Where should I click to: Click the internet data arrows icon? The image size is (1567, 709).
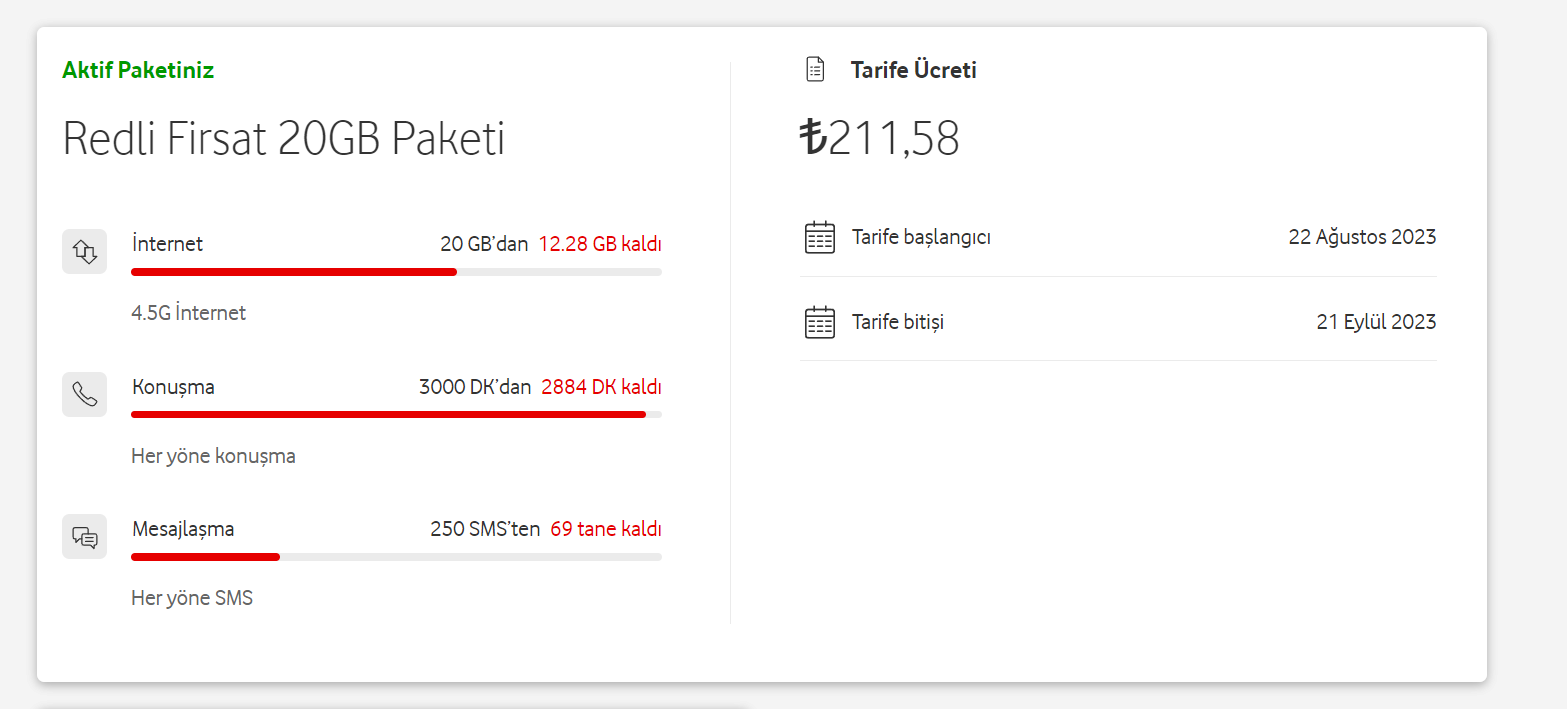pos(84,251)
